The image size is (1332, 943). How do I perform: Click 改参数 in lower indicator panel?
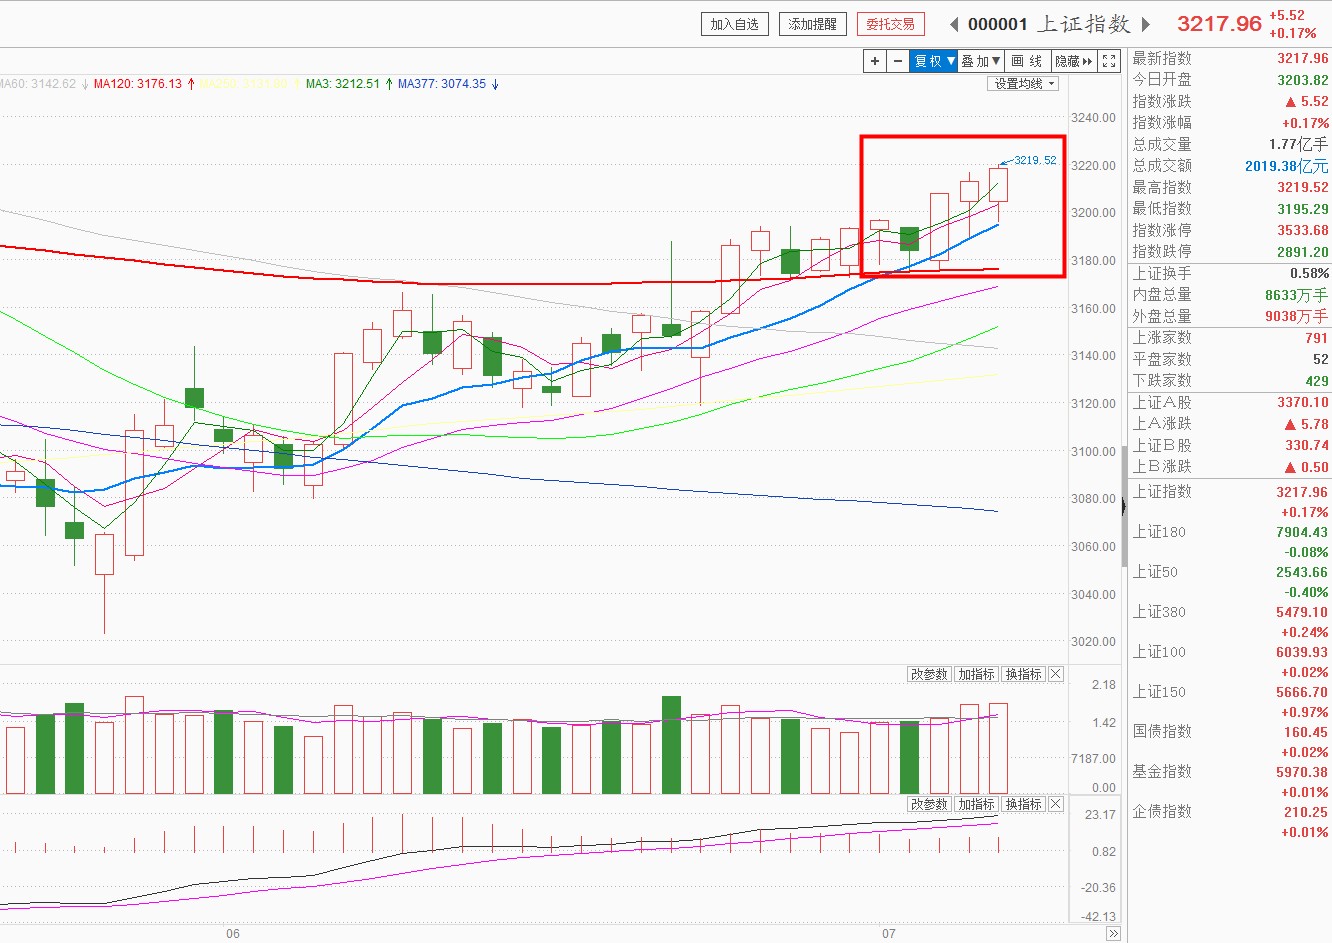[x=929, y=804]
